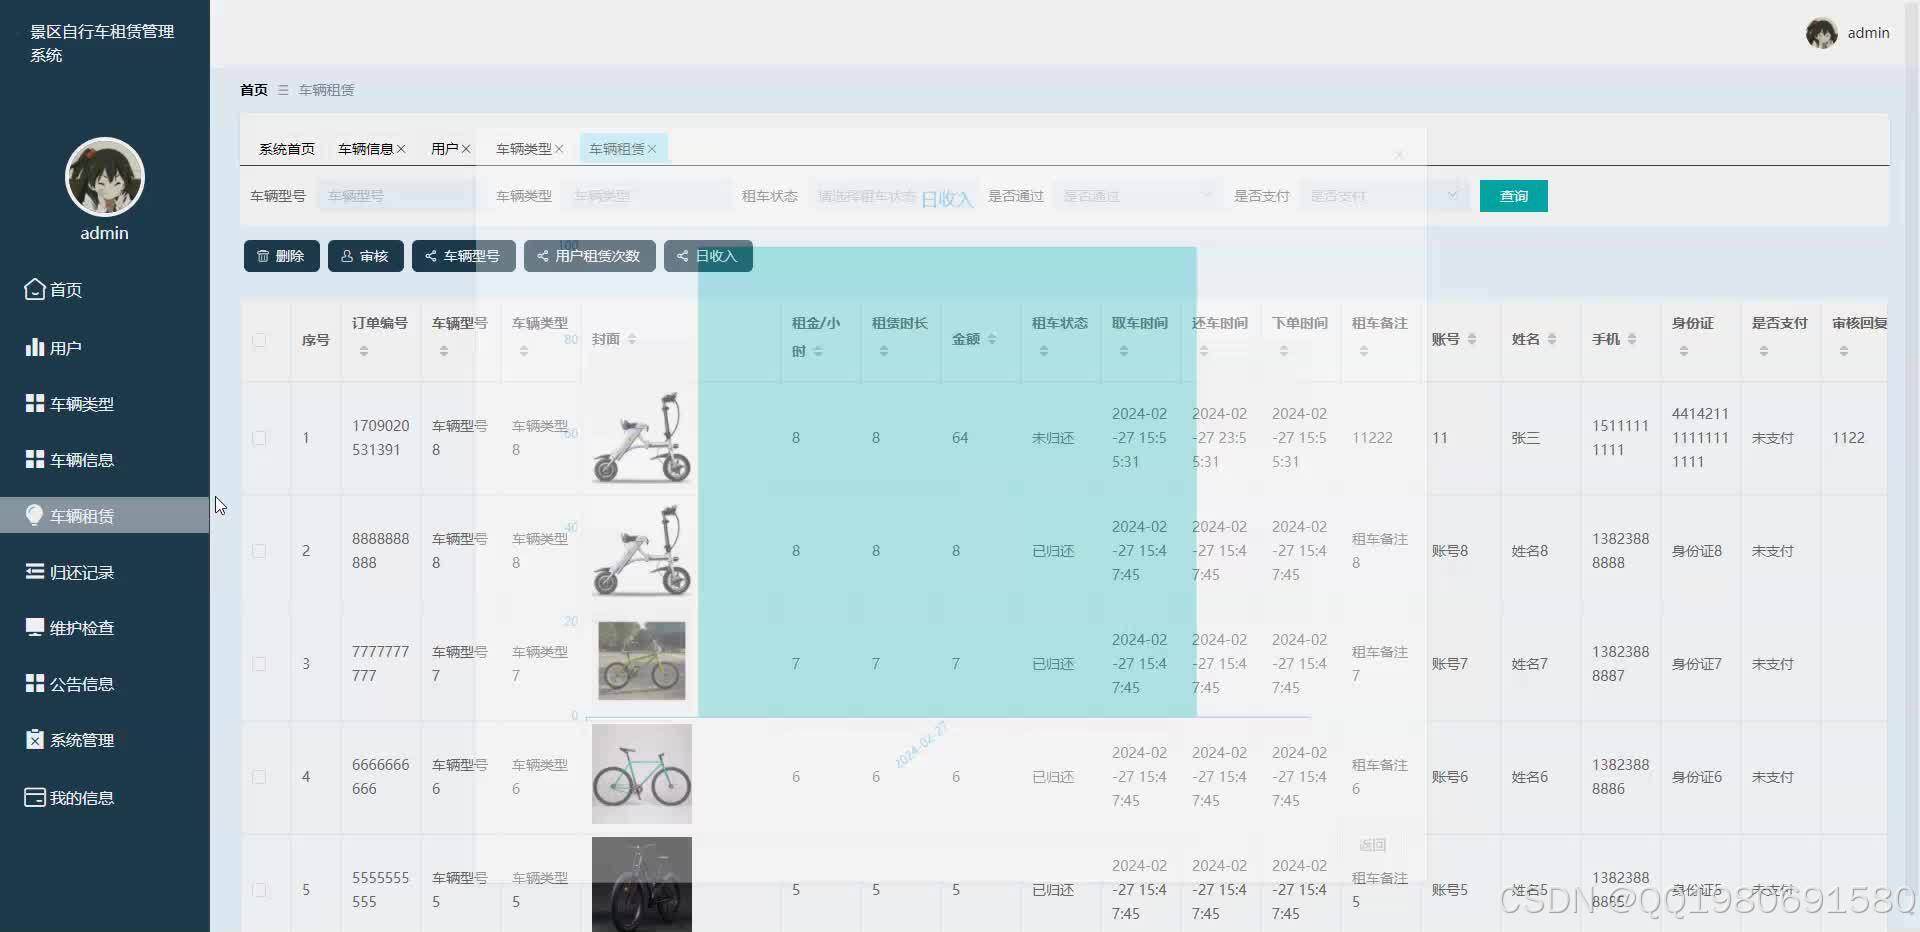This screenshot has height=932, width=1920.
Task: Select 公告信息 in the sidebar
Action: point(83,683)
